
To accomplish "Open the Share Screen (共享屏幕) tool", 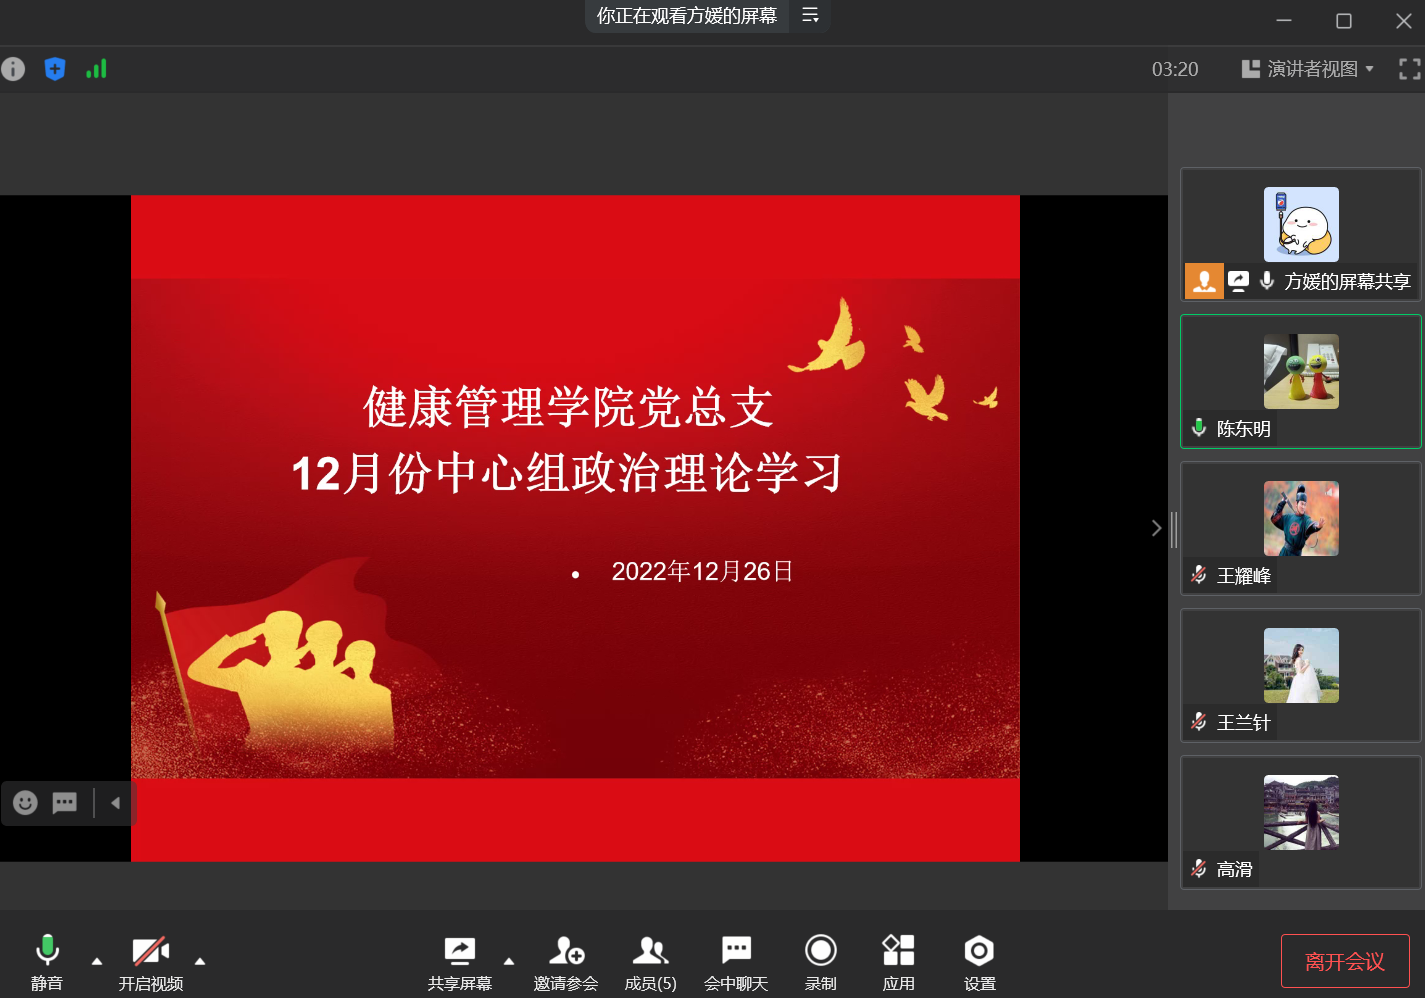I will (460, 962).
